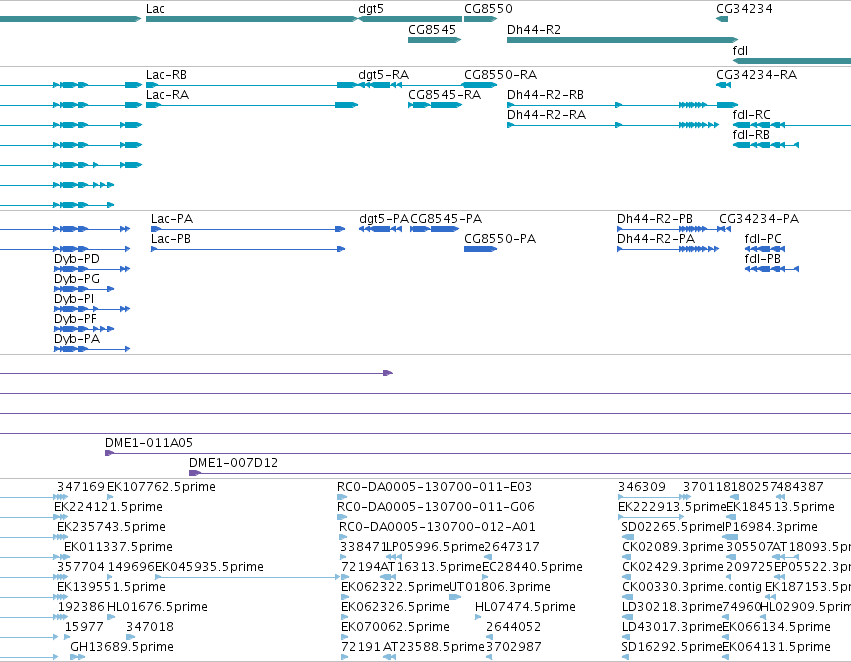Click the CK00330.3prime.contig label
The image size is (851, 662).
pos(692,587)
